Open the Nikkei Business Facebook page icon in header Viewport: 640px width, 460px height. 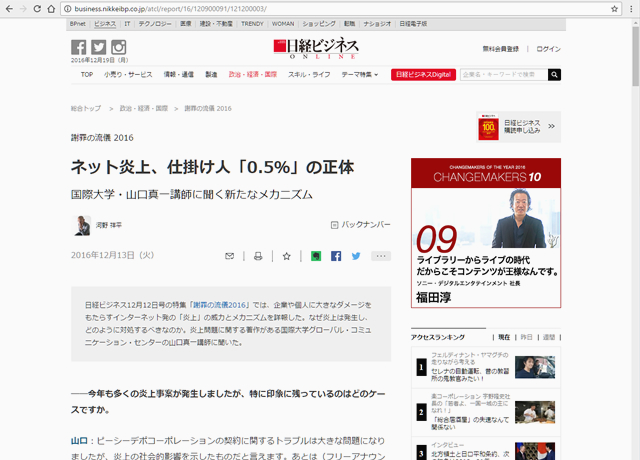(78, 47)
